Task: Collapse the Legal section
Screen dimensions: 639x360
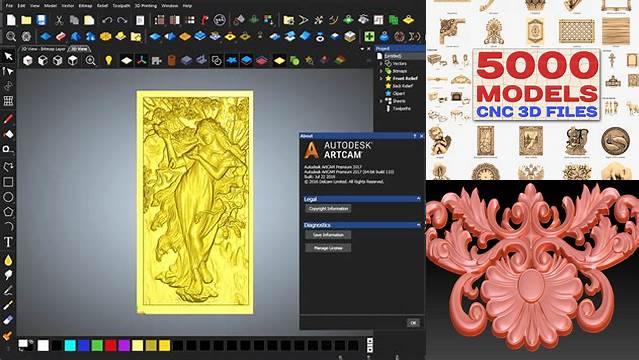Action: (419, 199)
